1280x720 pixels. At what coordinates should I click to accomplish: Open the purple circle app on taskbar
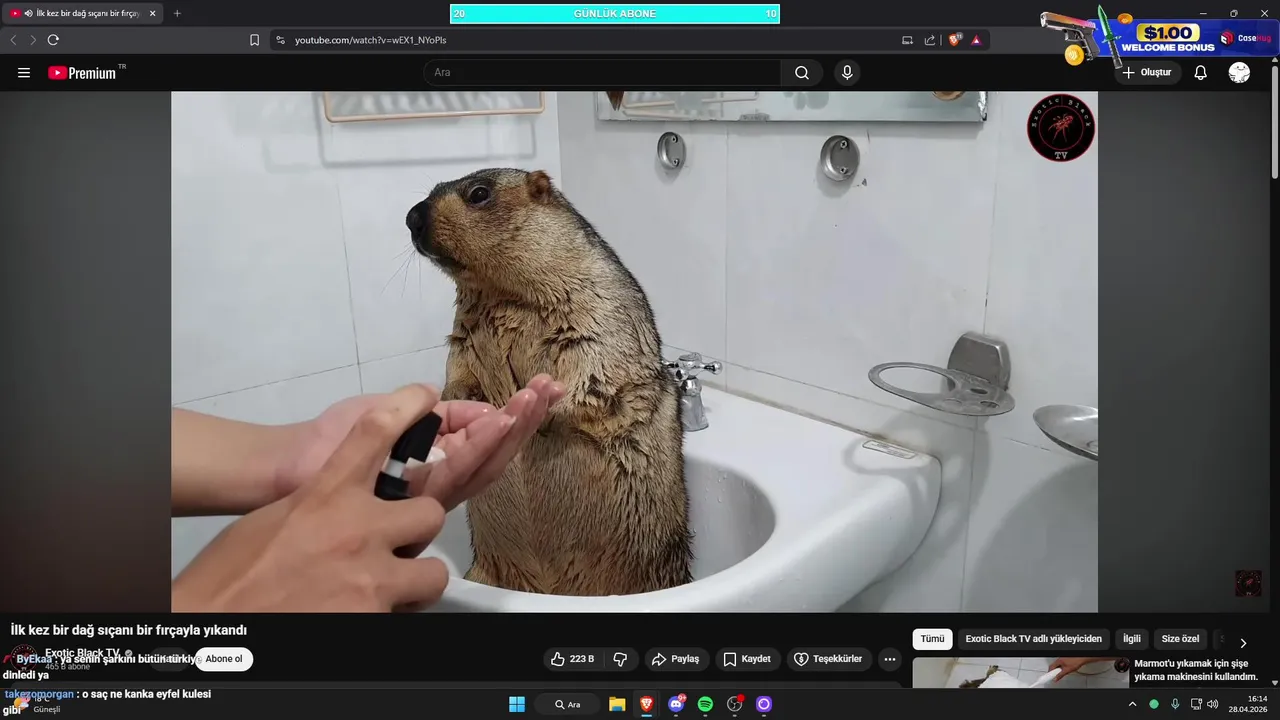coord(764,704)
